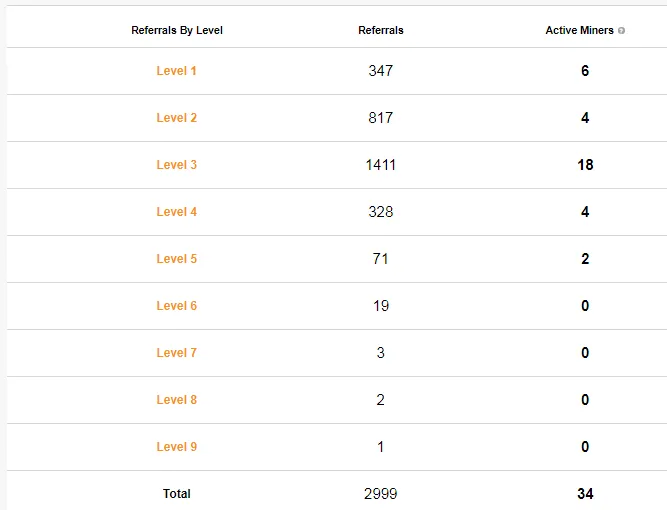Click Level 7 active miners value 0
The width and height of the screenshot is (667, 510).
coord(585,353)
